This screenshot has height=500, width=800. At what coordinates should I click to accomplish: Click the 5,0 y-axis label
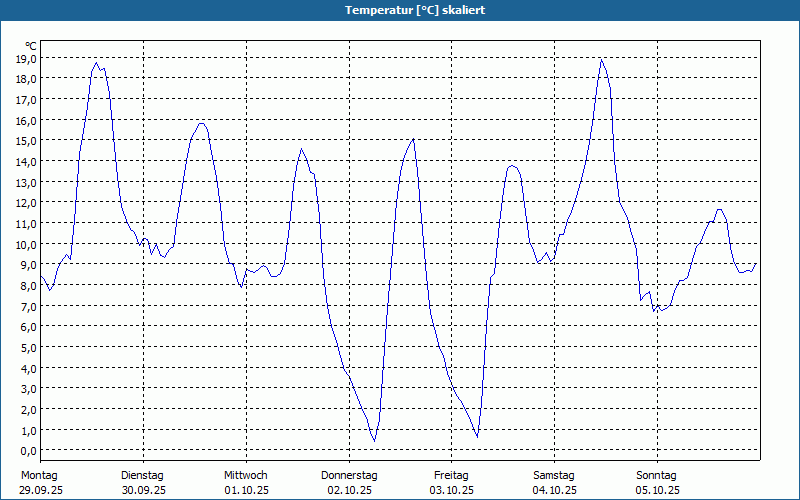click(x=28, y=347)
